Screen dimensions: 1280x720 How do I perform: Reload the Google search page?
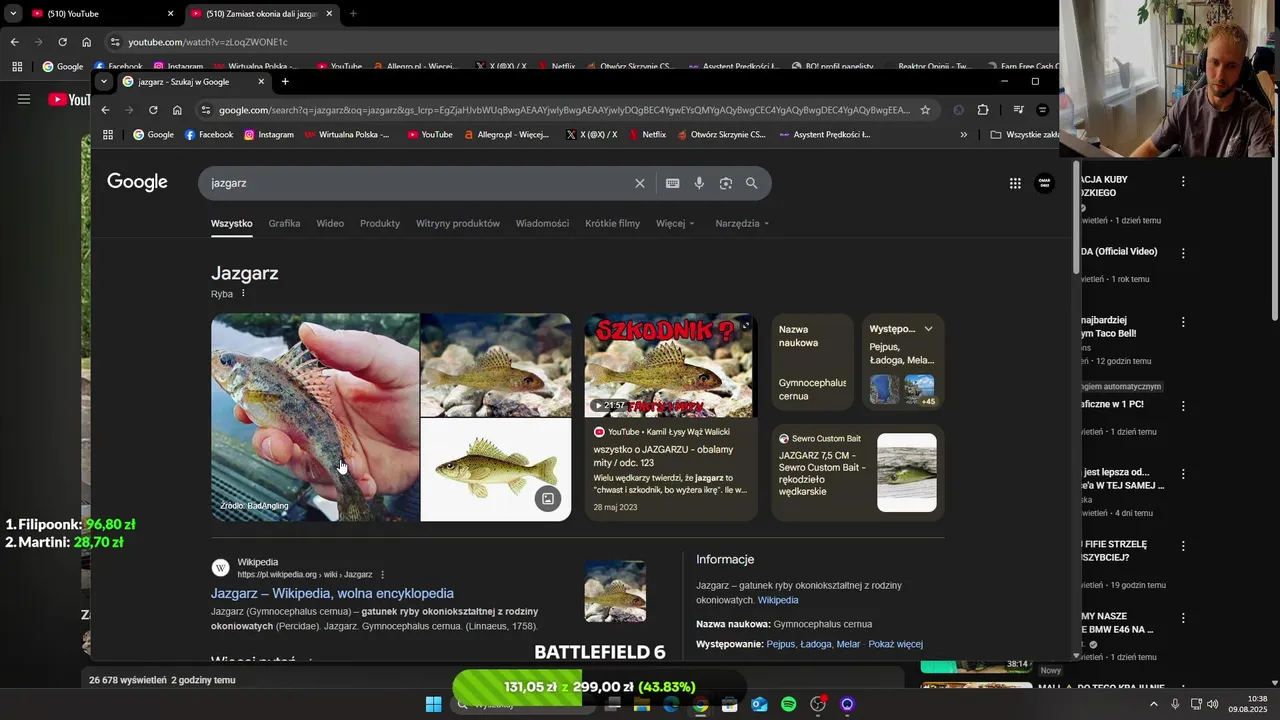click(x=153, y=110)
